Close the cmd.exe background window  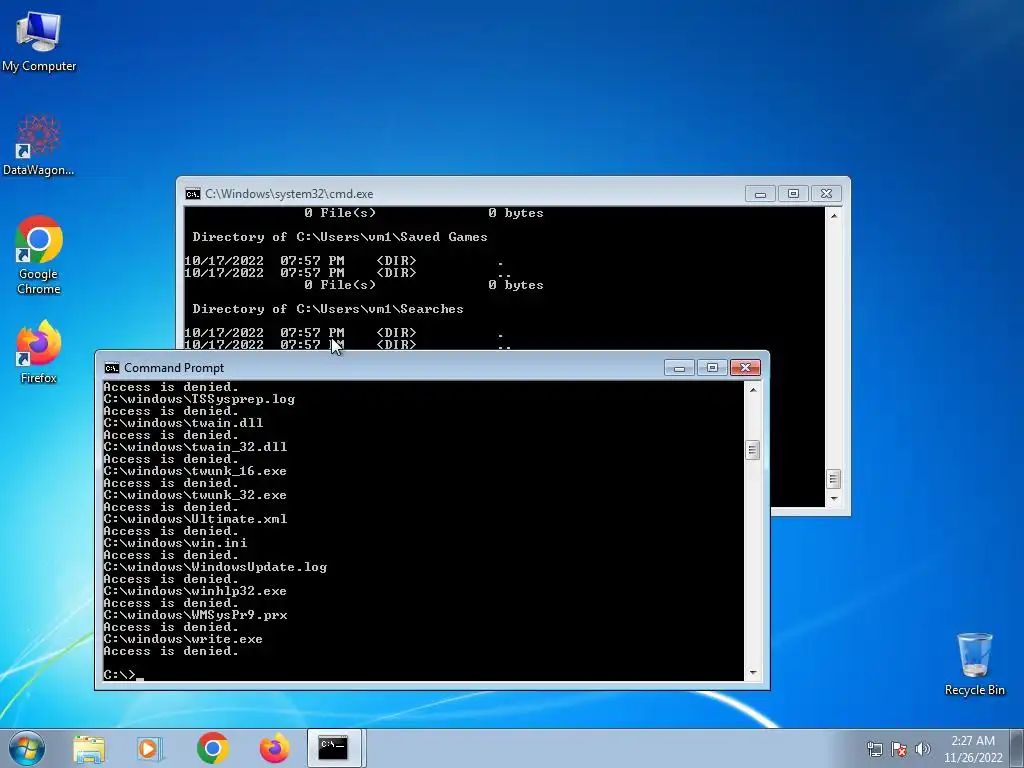coord(826,194)
